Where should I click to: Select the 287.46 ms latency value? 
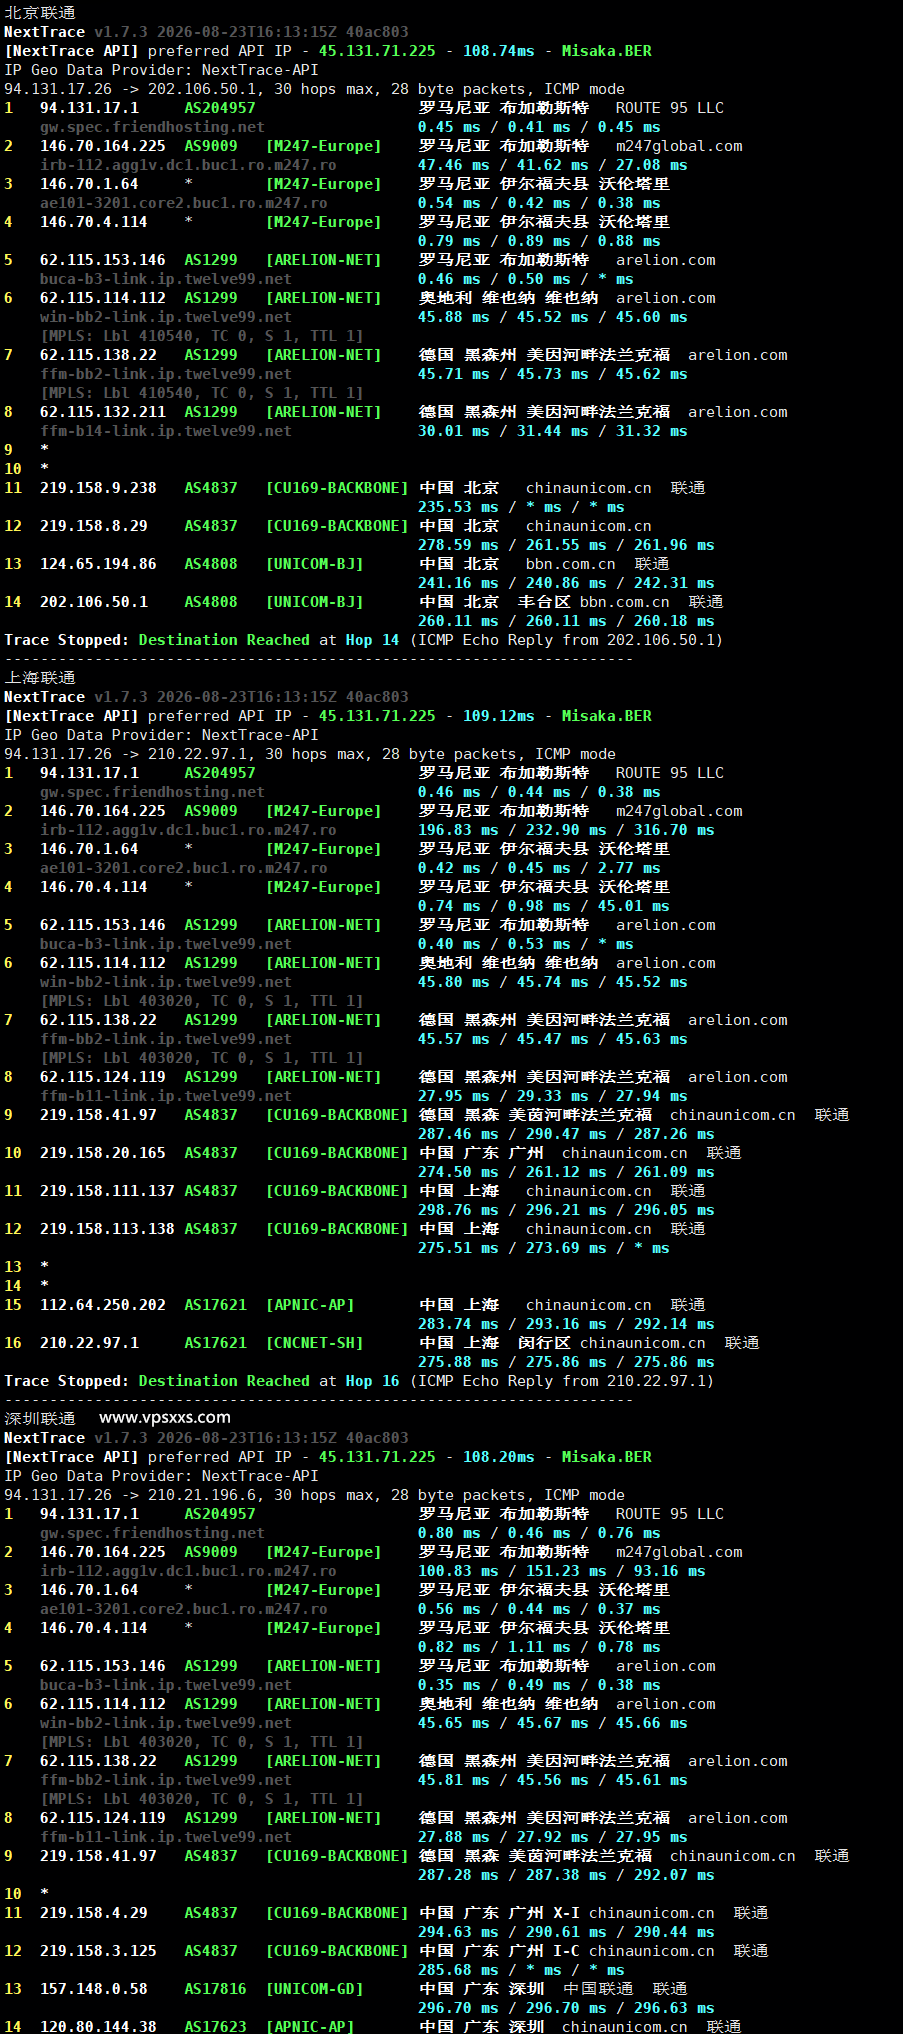(458, 1134)
